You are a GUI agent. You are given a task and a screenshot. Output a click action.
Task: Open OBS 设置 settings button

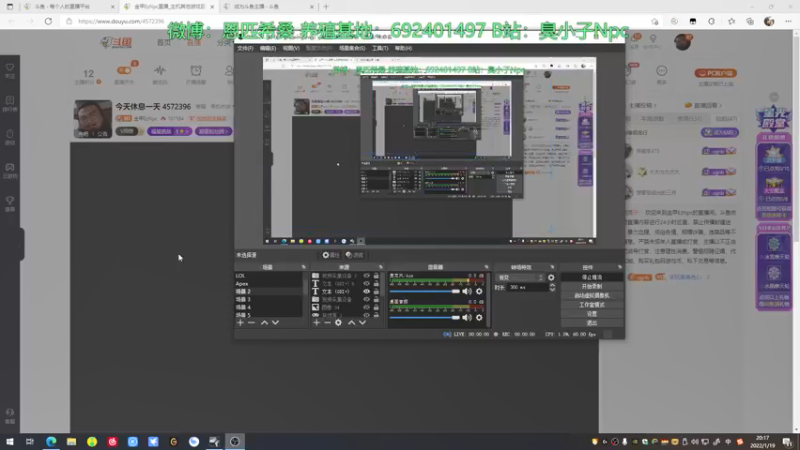[592, 314]
